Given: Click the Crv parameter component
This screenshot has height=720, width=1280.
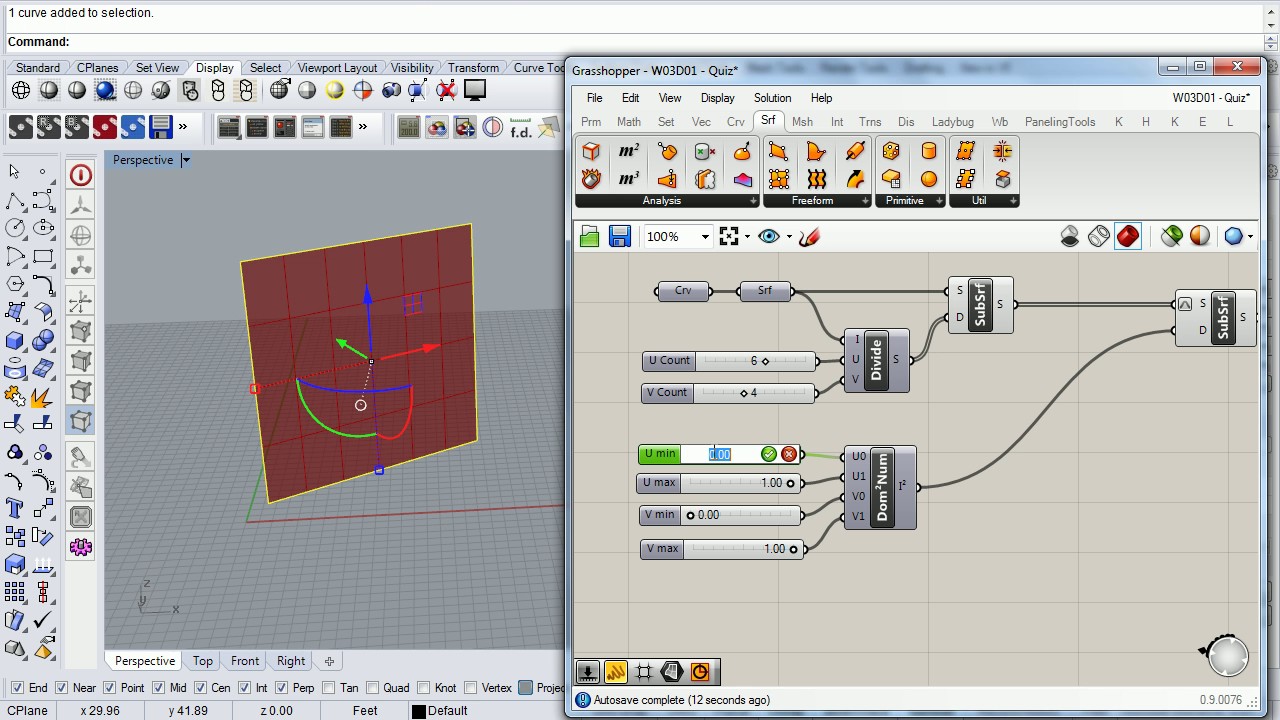Looking at the screenshot, I should point(683,291).
